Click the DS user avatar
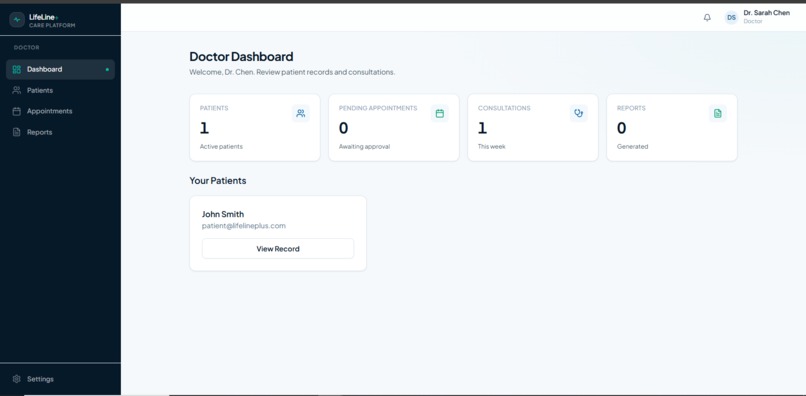The height and width of the screenshot is (396, 806). click(x=731, y=17)
